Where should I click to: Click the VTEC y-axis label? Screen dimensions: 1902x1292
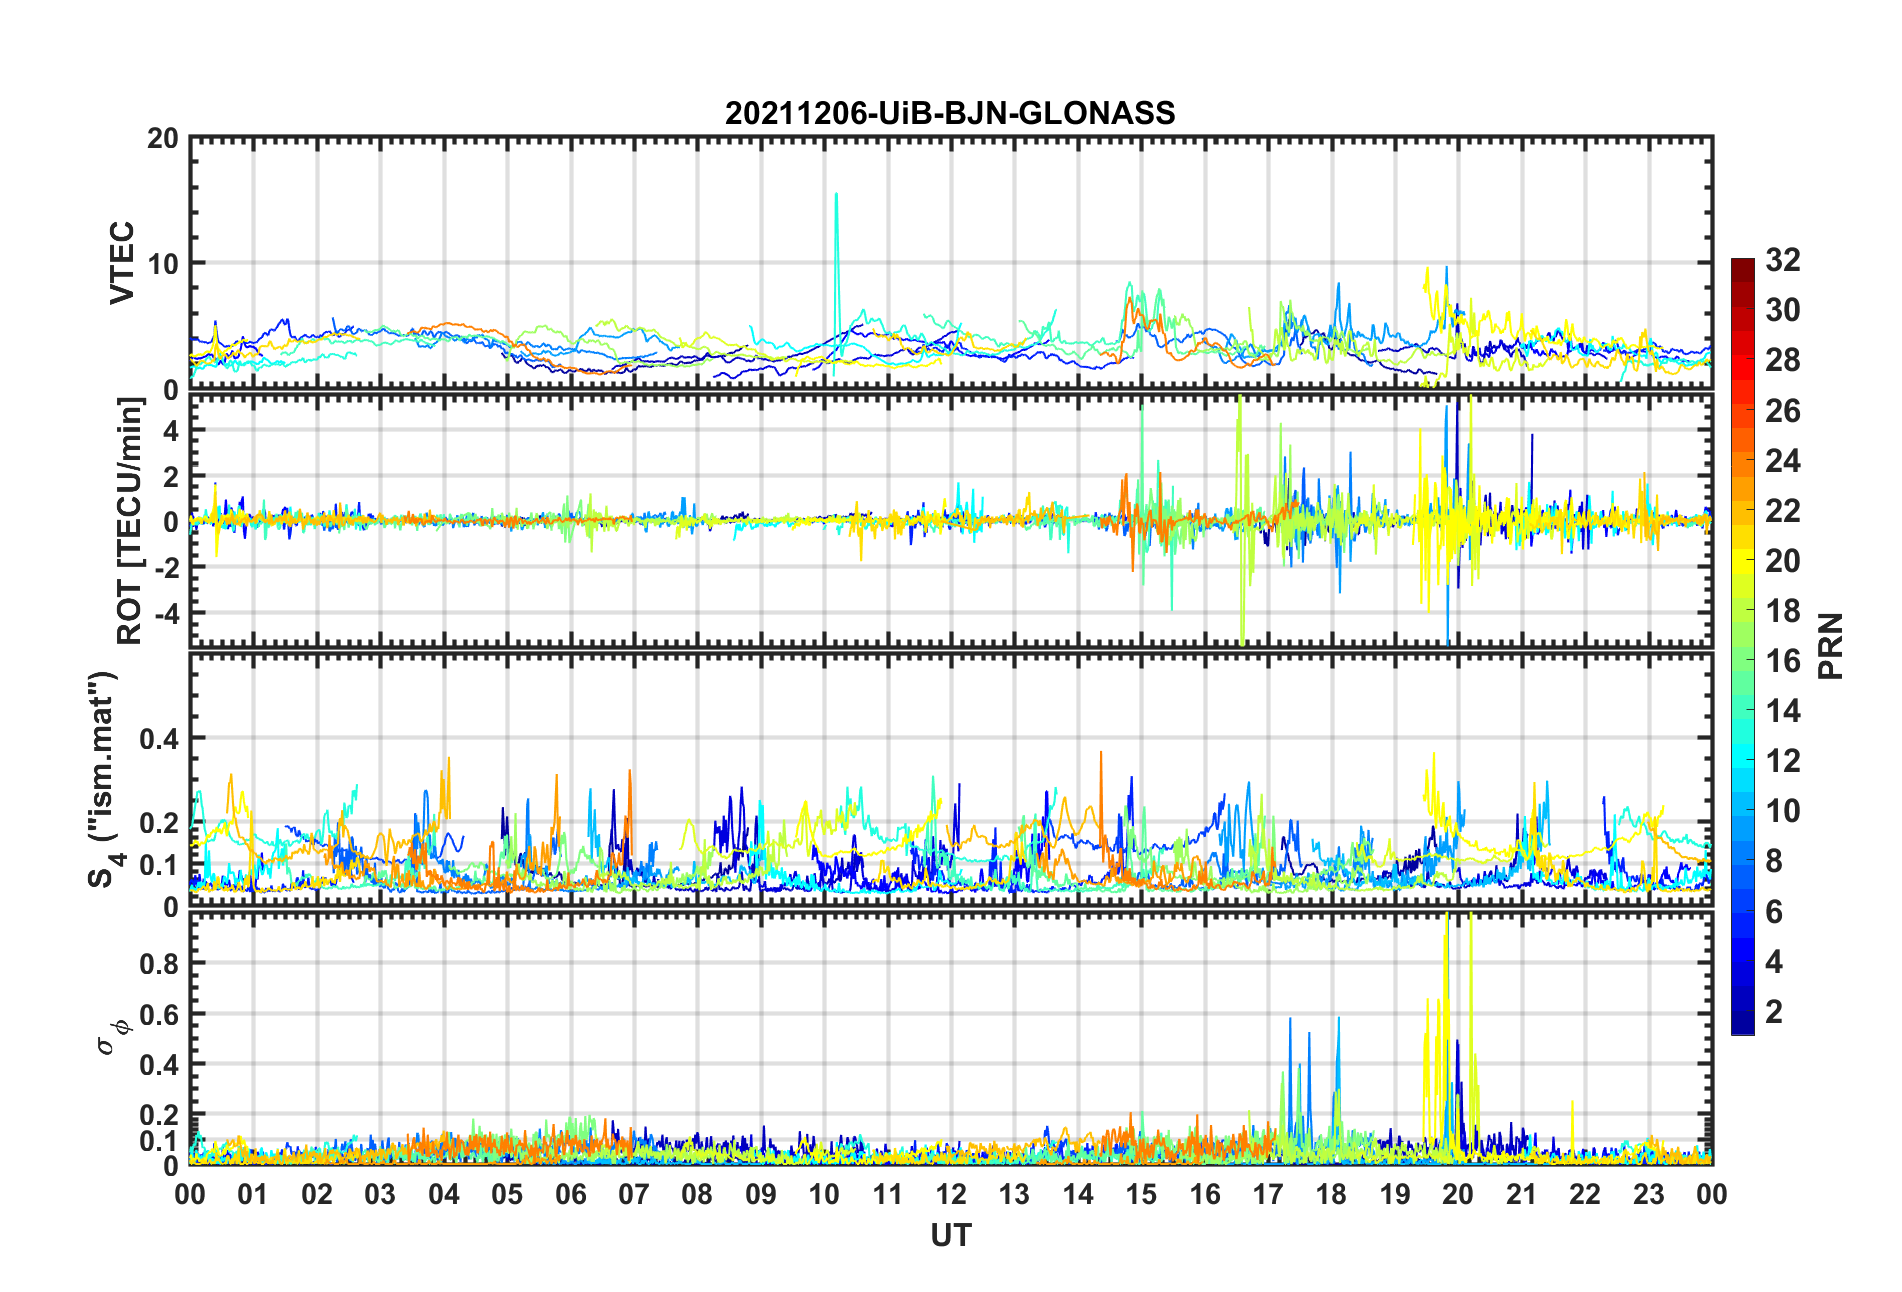pos(122,263)
